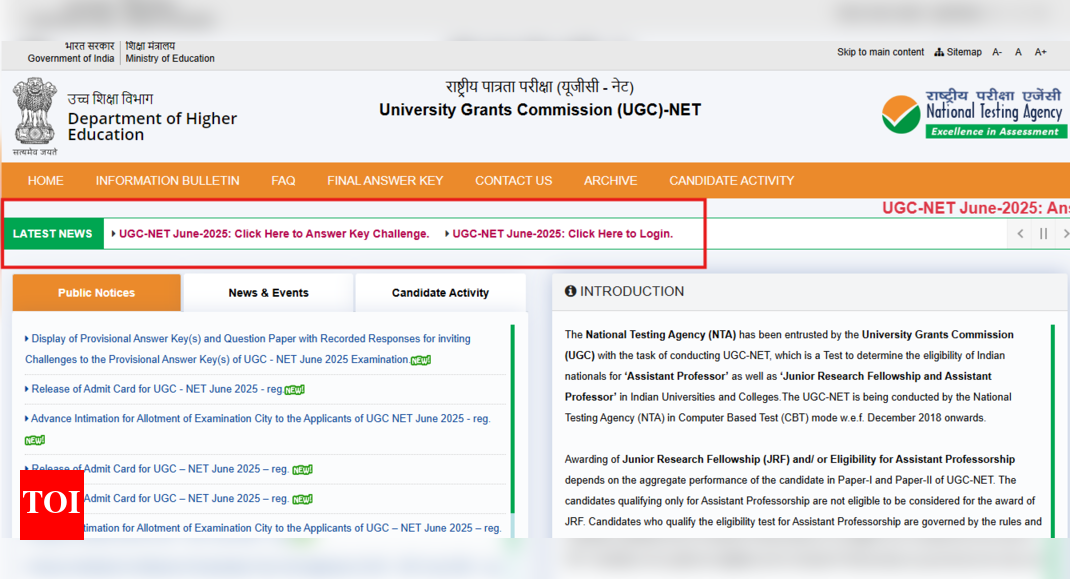Decrease font size with A- button
Screen dimensions: 1070x579
click(997, 52)
